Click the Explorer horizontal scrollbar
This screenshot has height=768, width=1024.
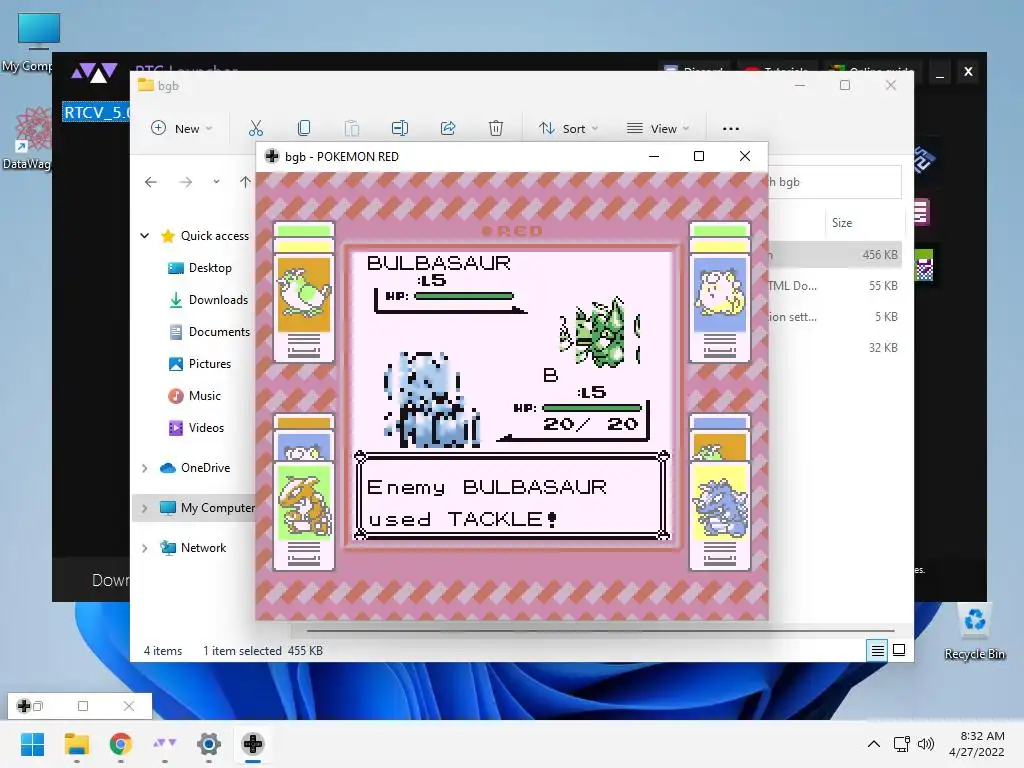600,631
